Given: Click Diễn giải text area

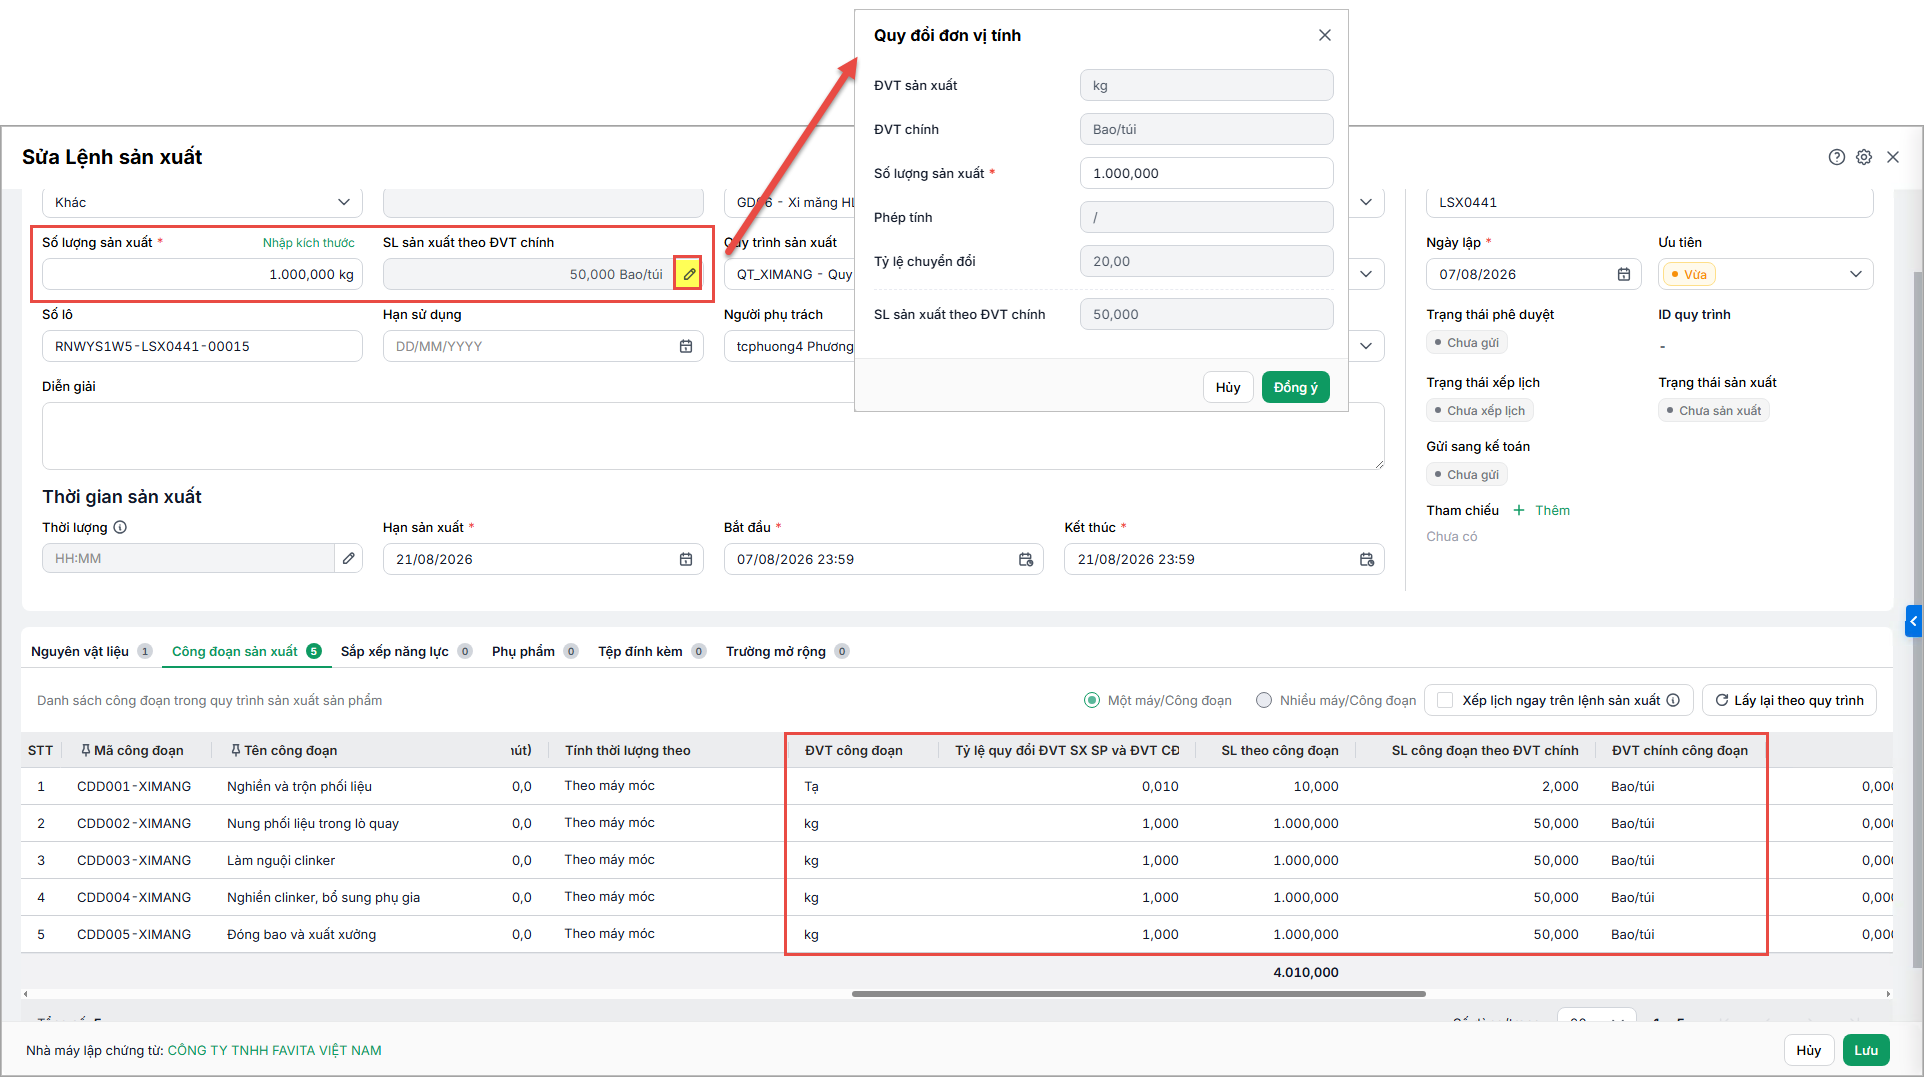Looking at the screenshot, I should click(713, 436).
